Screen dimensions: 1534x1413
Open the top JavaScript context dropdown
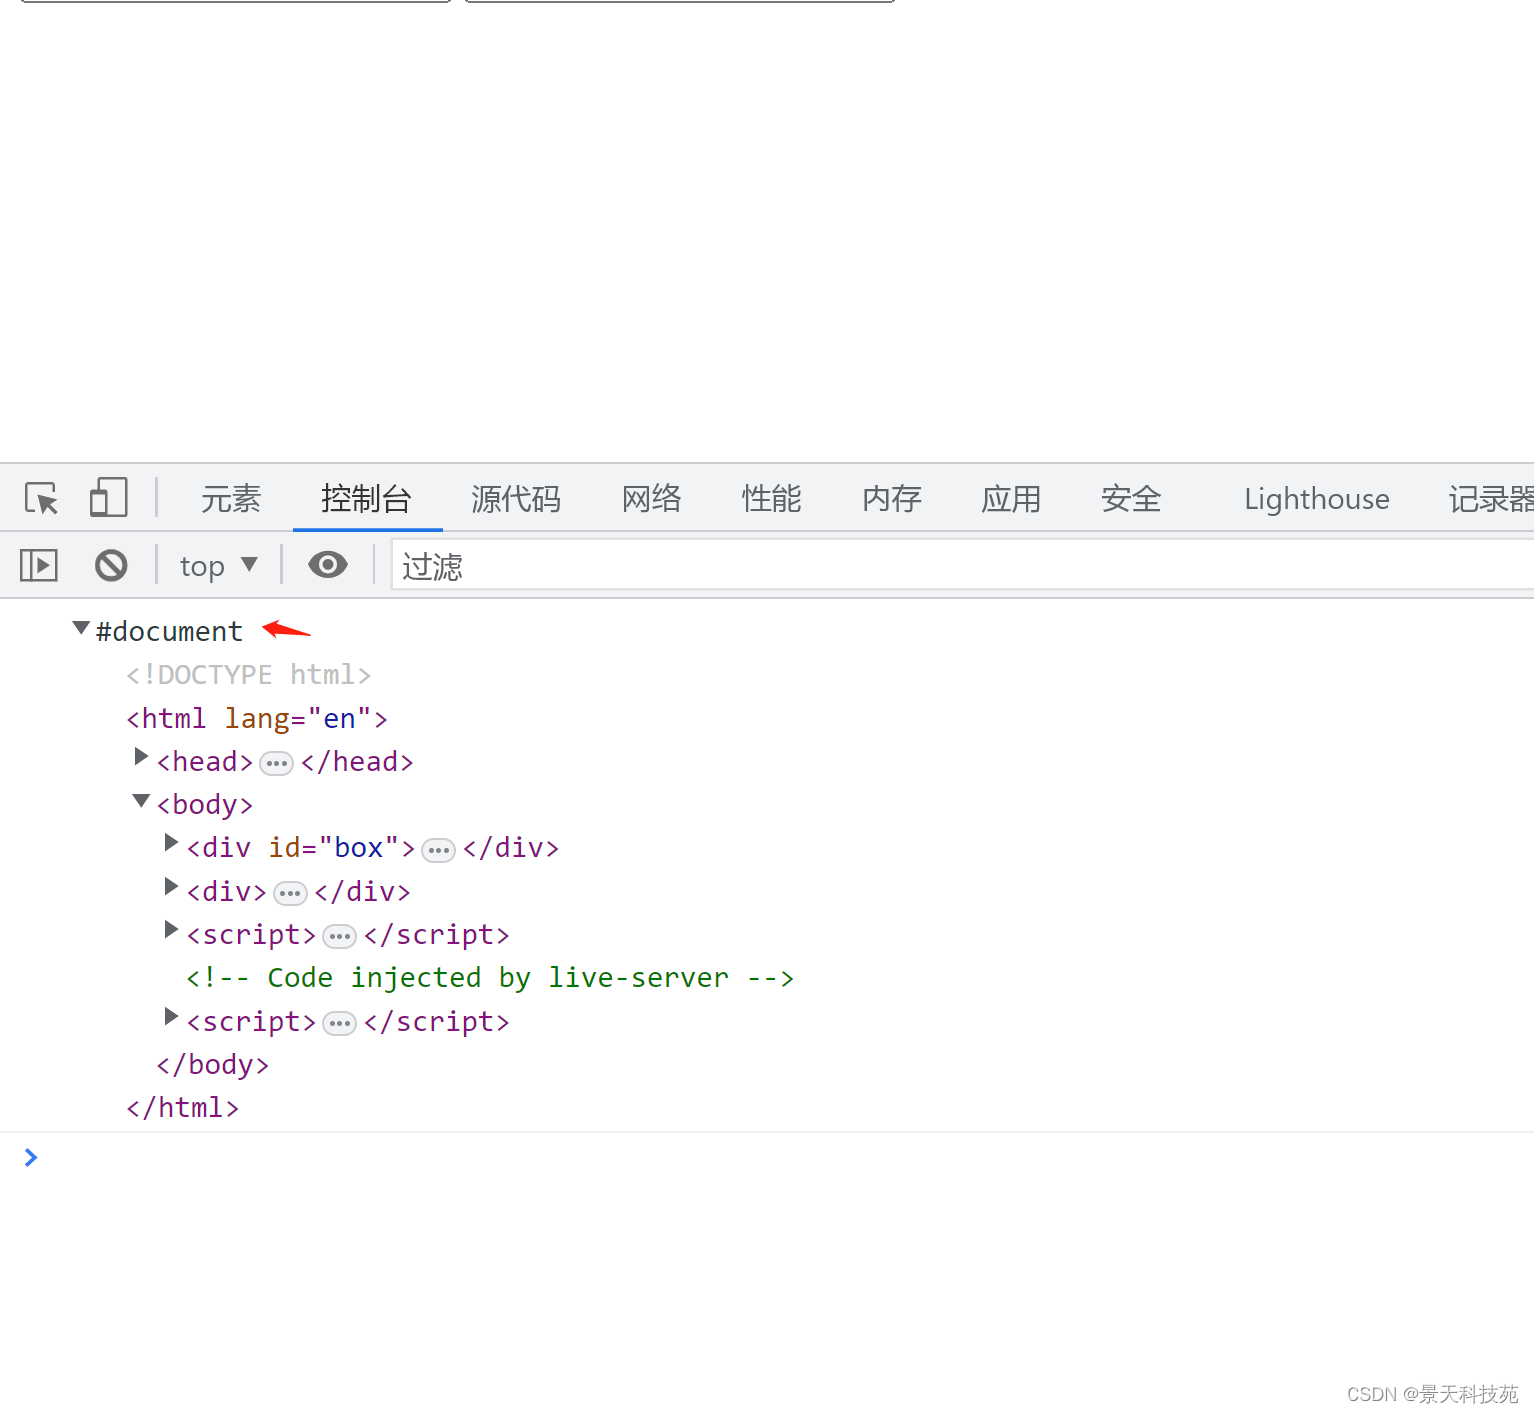(x=219, y=566)
